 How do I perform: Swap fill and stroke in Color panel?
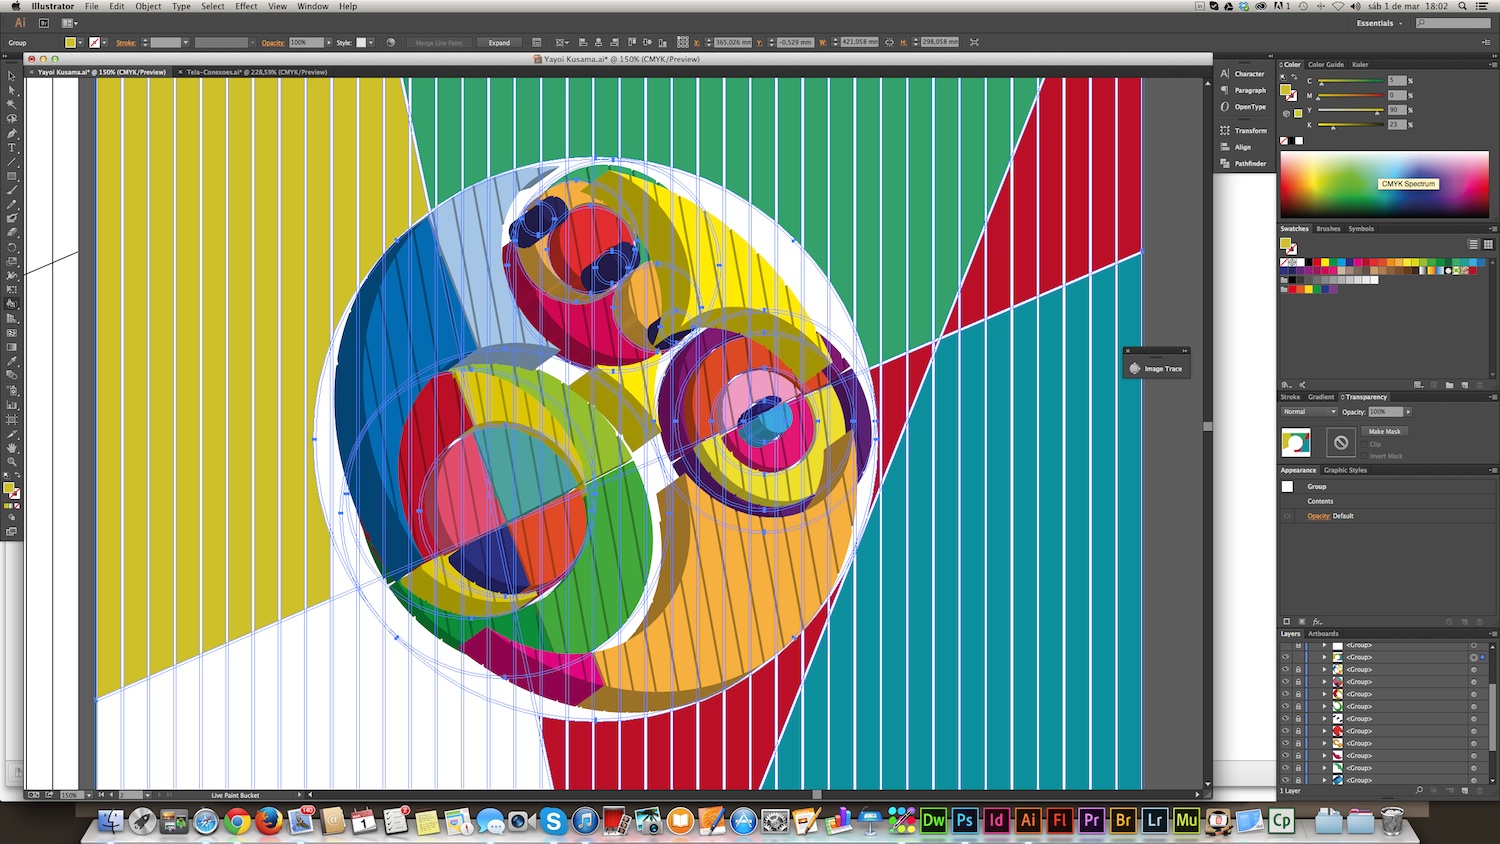pyautogui.click(x=1294, y=77)
